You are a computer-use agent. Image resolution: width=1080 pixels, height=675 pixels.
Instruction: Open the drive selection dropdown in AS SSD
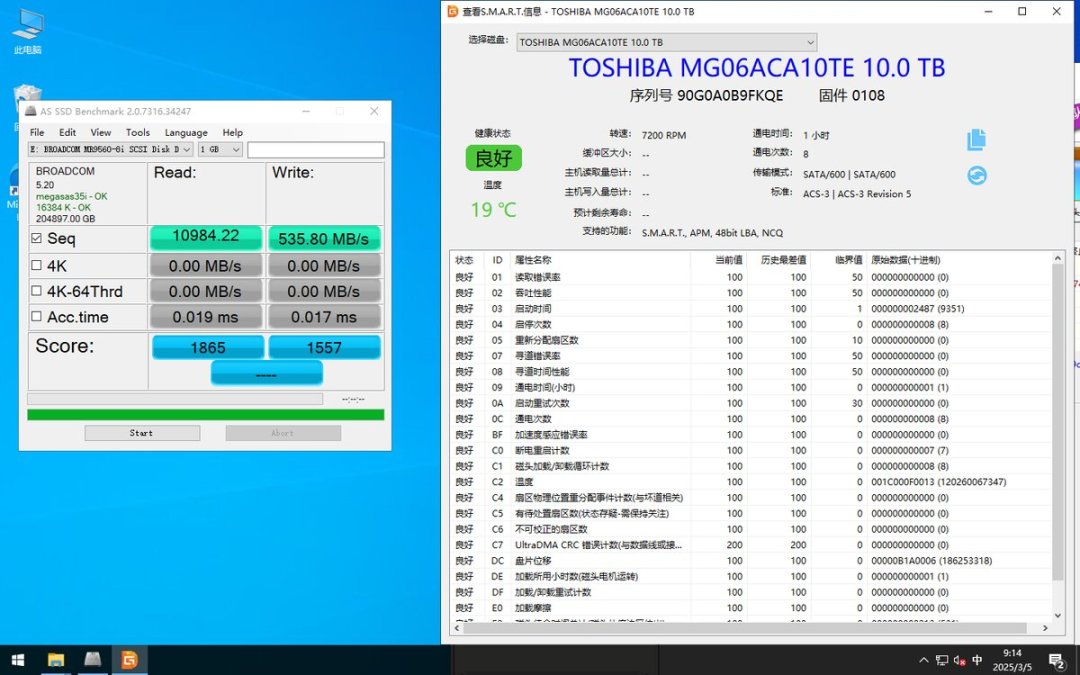click(110, 149)
